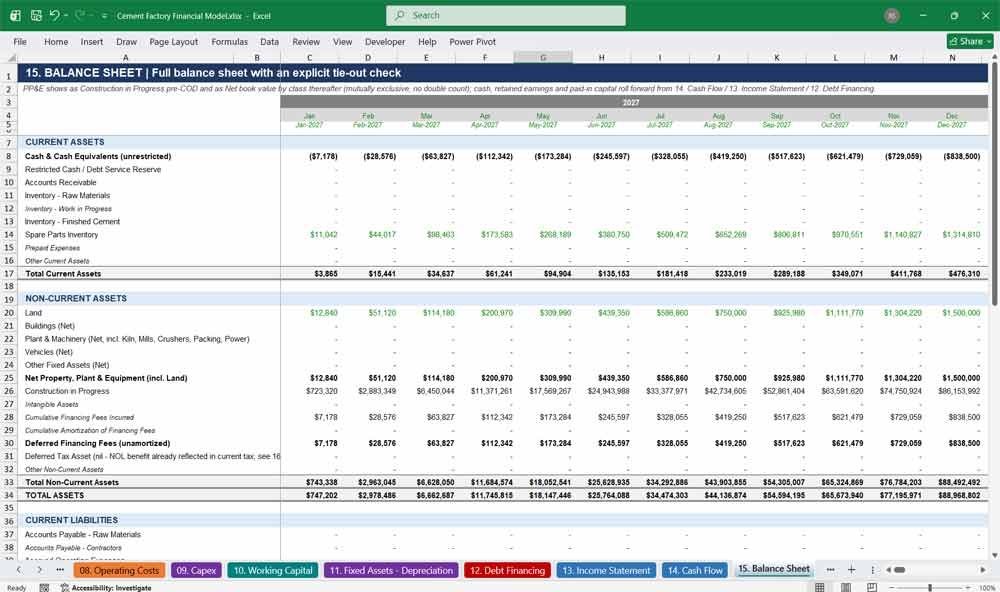Image resolution: width=1000 pixels, height=592 pixels.
Task: Click the next sheet navigation arrow
Action: point(40,570)
